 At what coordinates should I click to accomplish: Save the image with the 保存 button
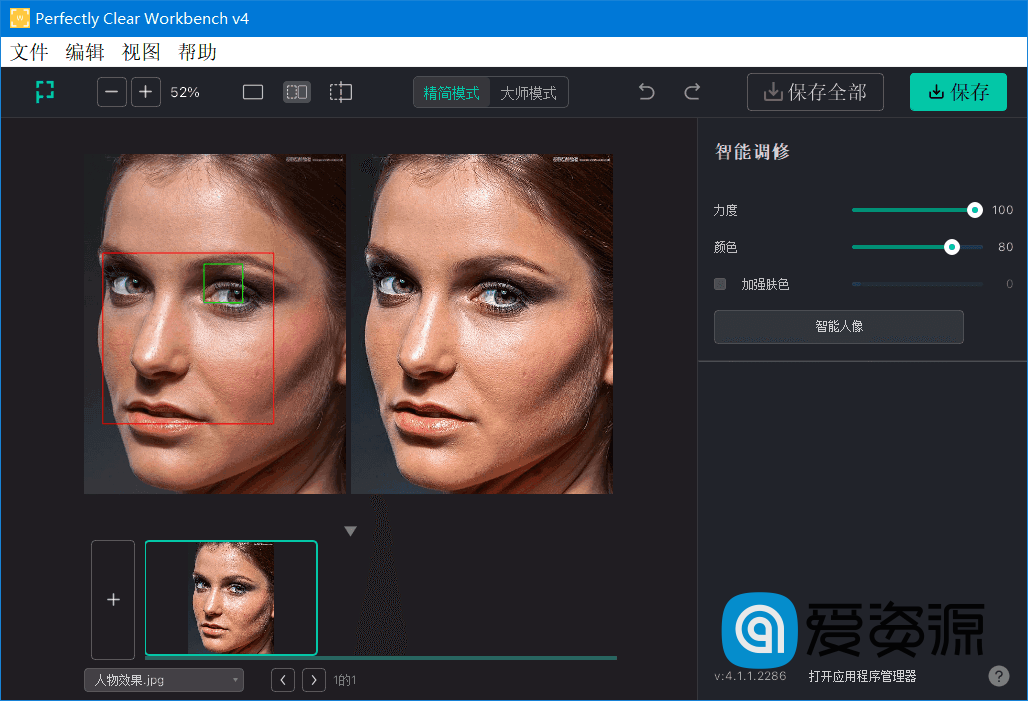click(958, 91)
